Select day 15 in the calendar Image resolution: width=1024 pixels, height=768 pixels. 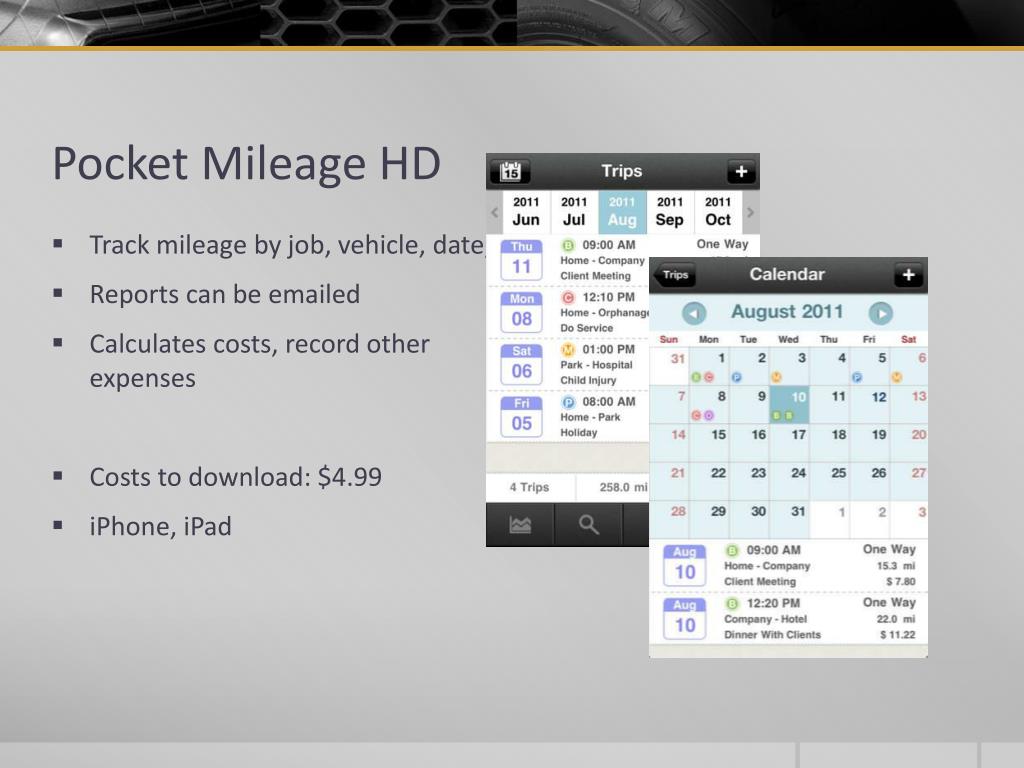coord(710,443)
